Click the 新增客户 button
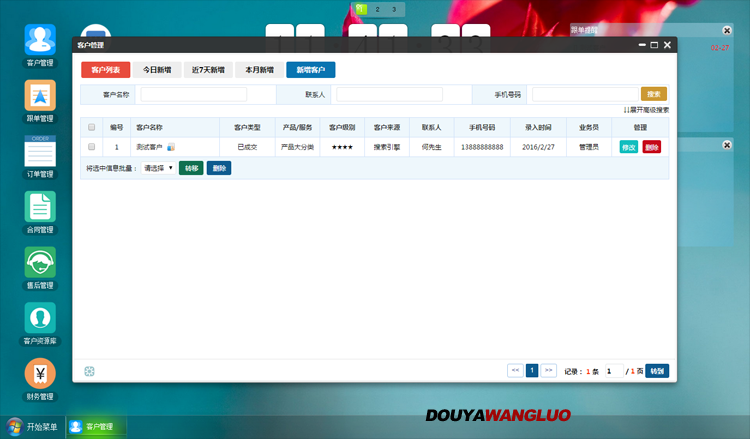Image resolution: width=750 pixels, height=439 pixels. 310,70
